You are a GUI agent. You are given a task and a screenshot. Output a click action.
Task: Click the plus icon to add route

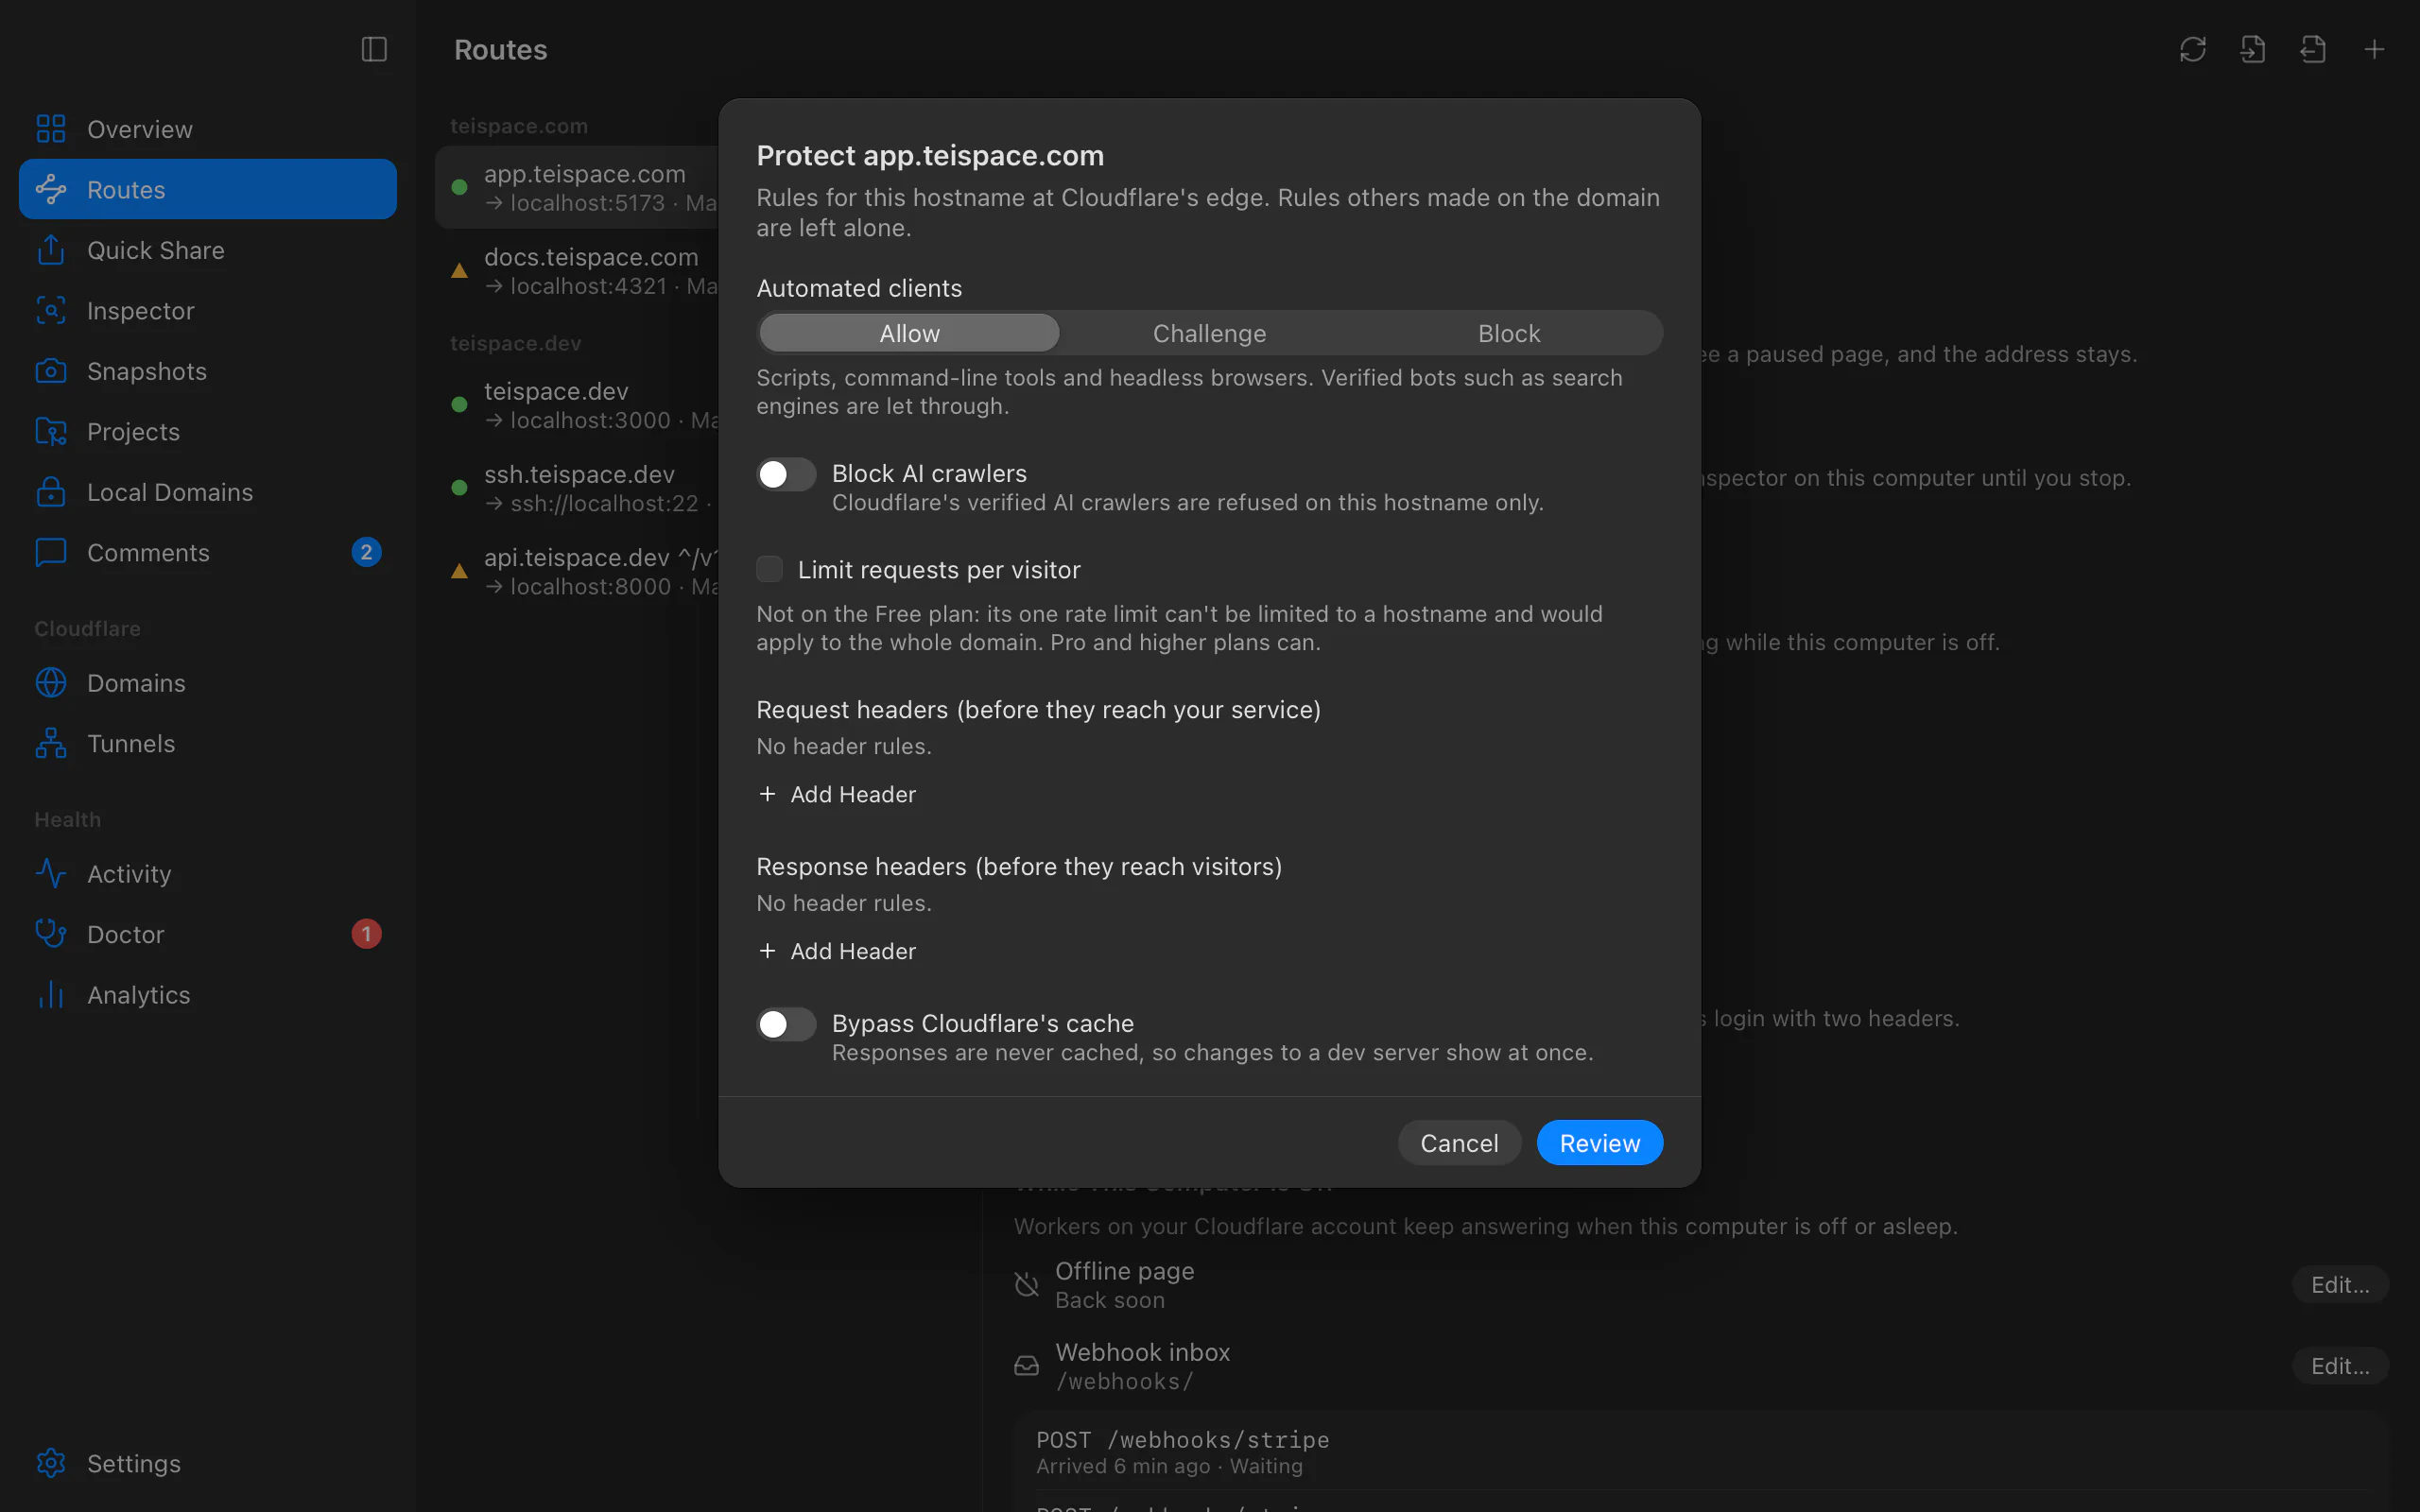tap(2374, 49)
